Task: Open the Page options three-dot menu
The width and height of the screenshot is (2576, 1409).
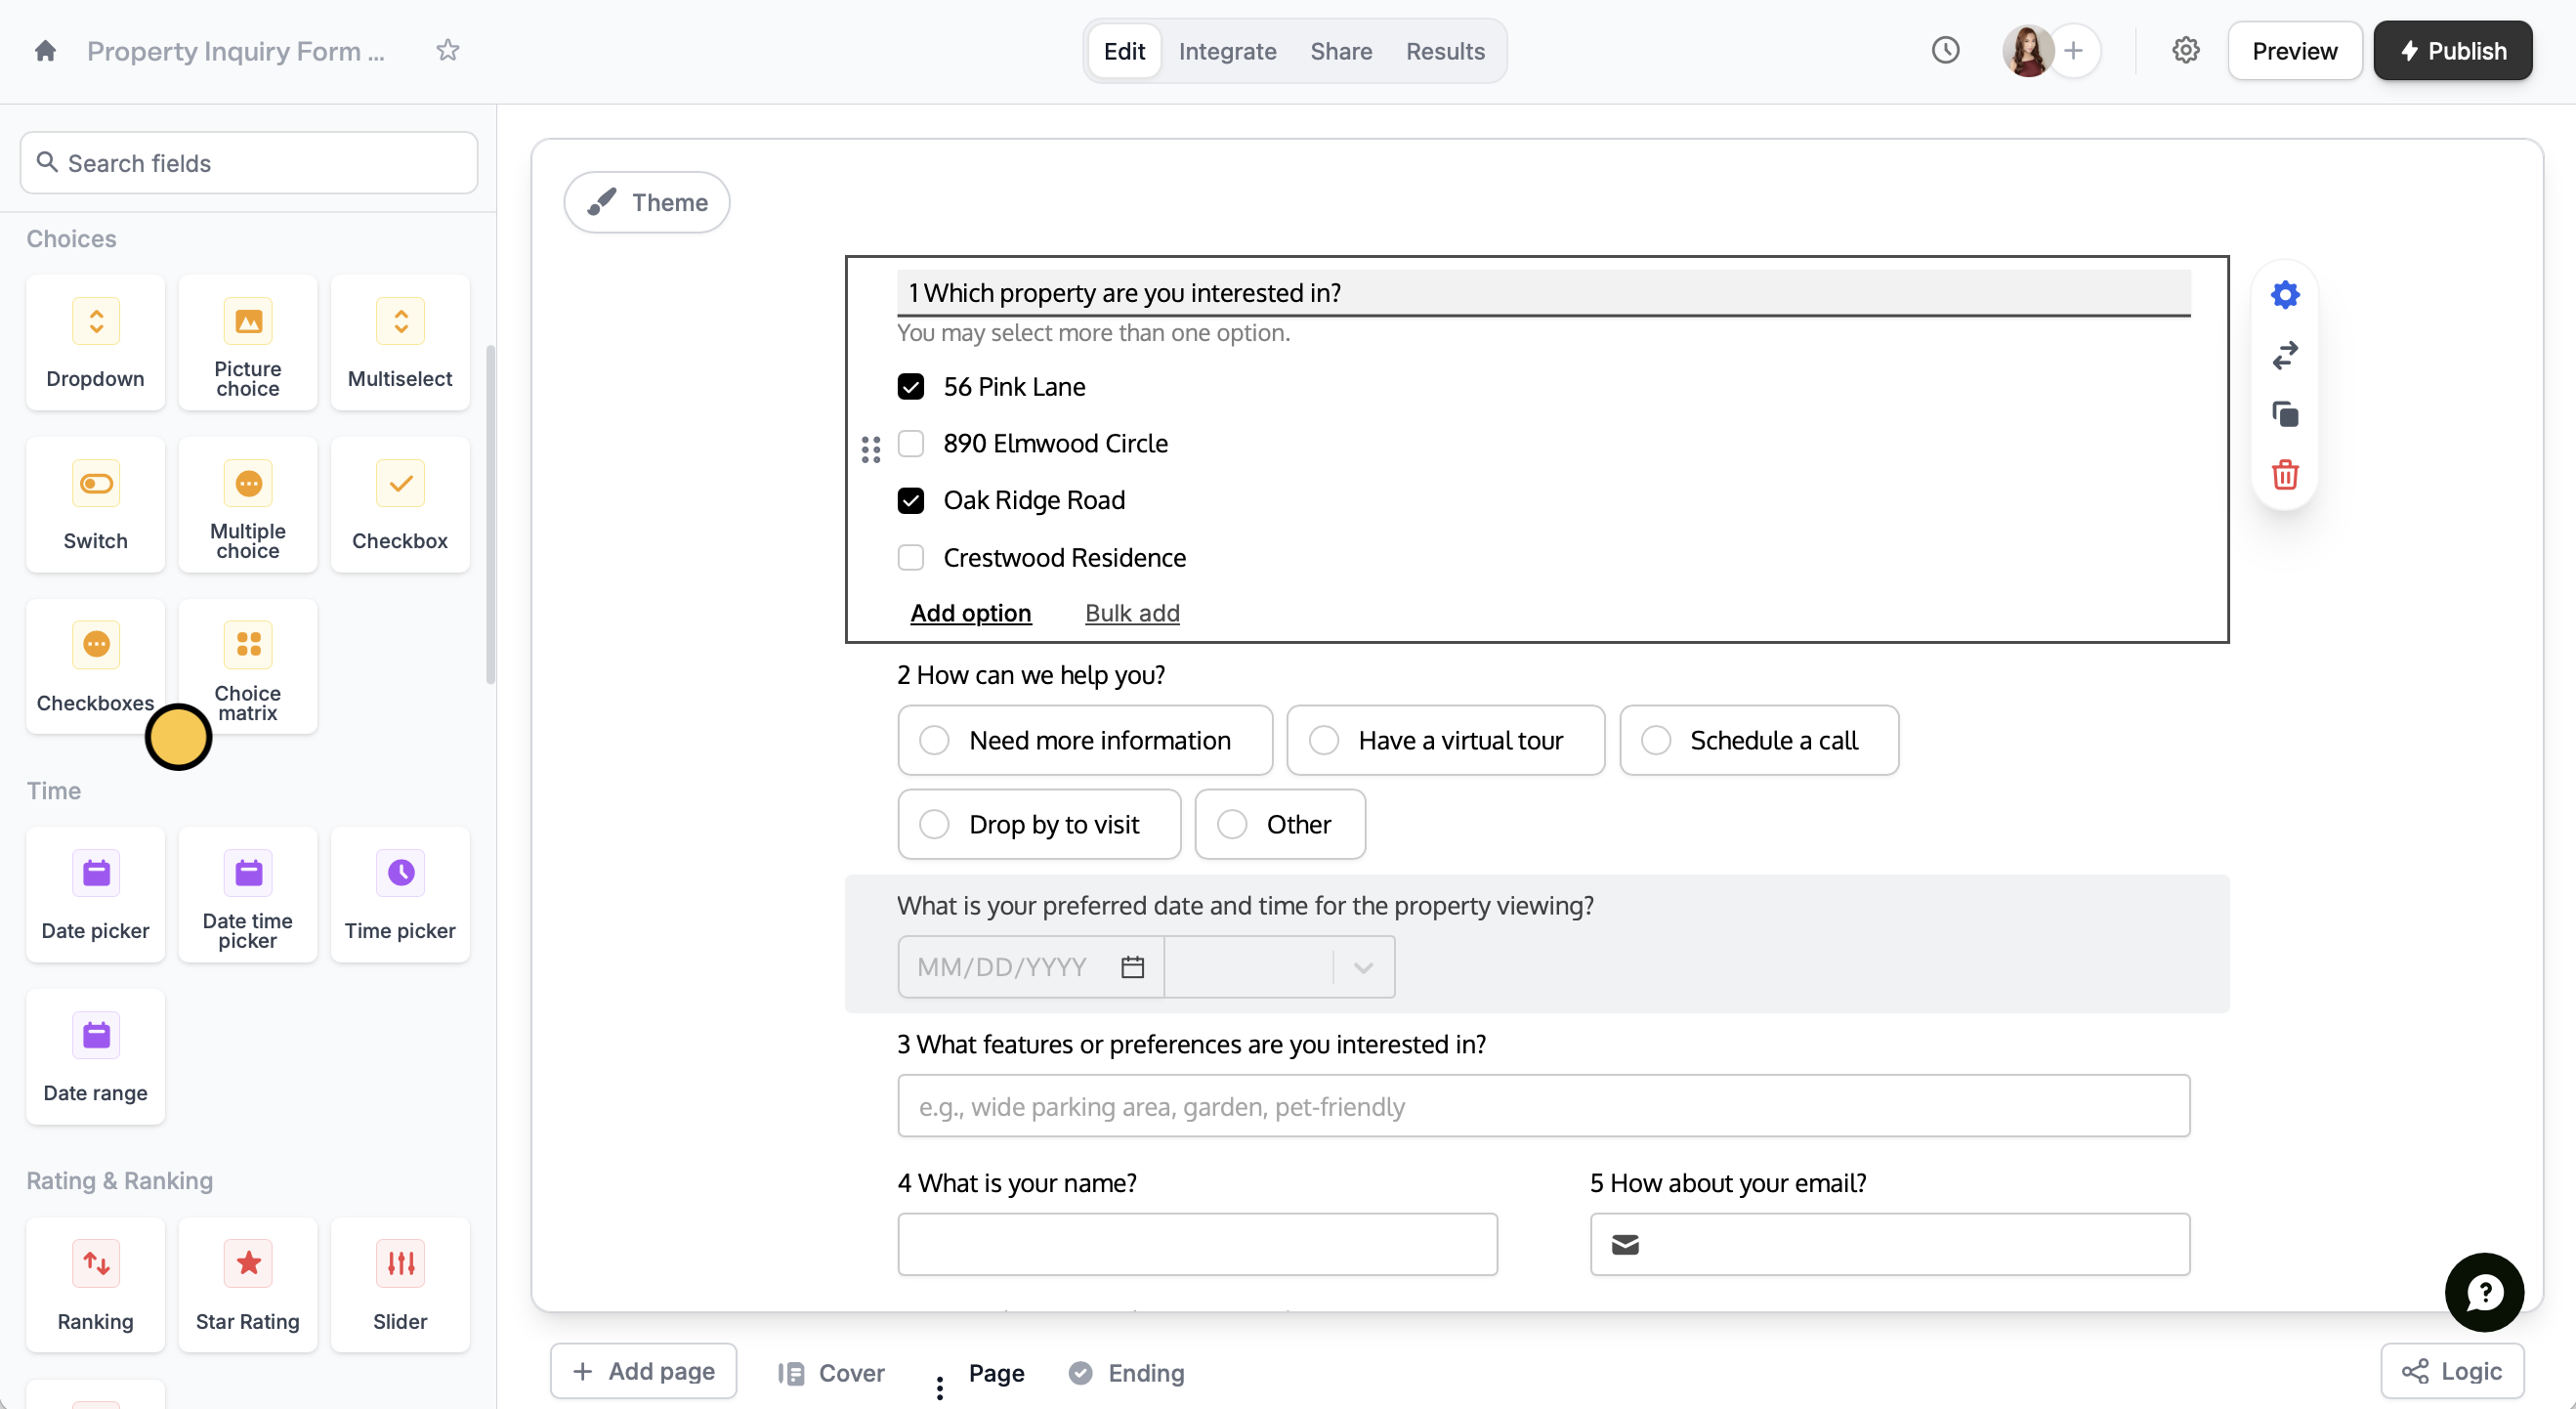Action: coord(939,1387)
